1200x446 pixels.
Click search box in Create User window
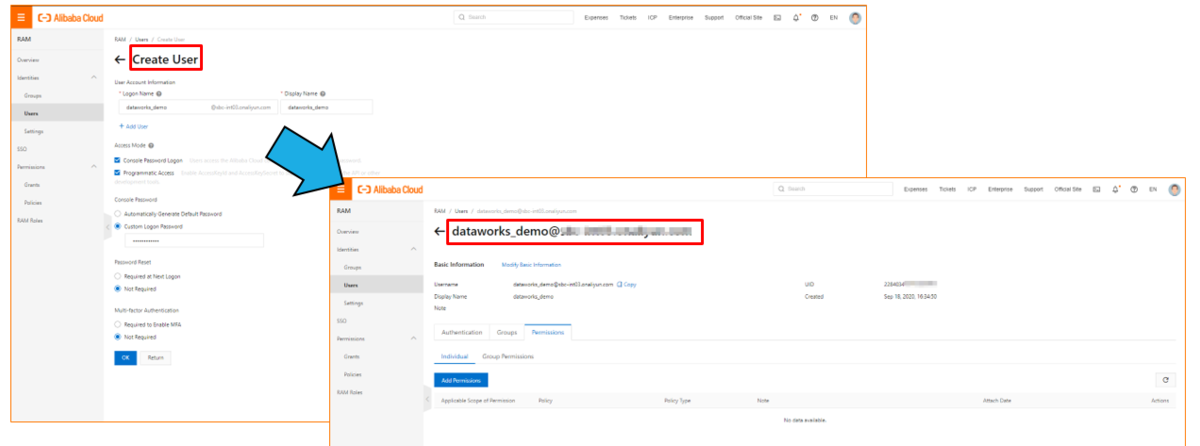[514, 18]
